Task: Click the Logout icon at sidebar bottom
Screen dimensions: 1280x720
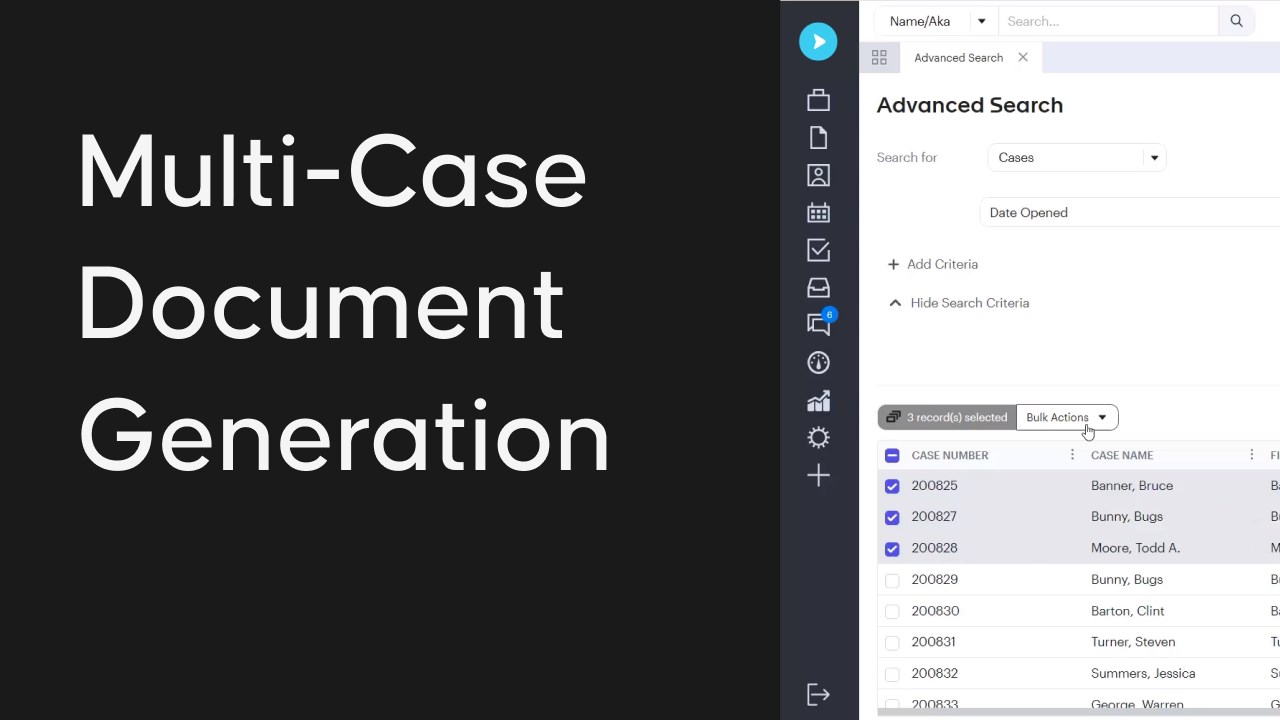Action: (818, 694)
